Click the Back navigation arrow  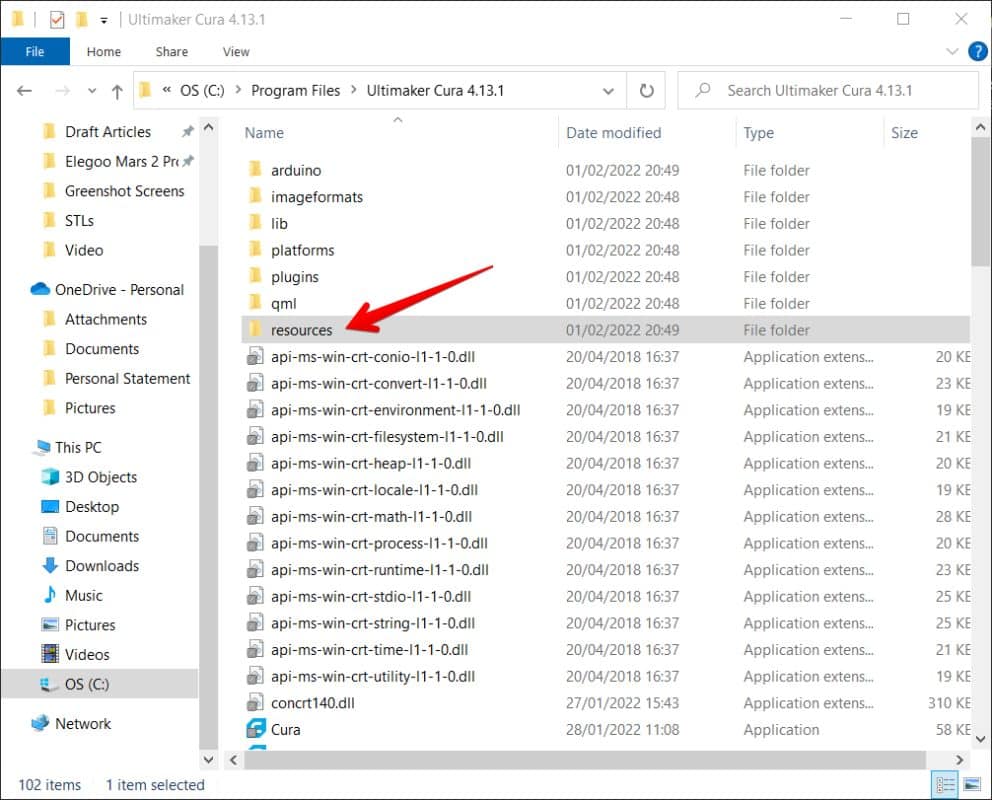coord(25,91)
